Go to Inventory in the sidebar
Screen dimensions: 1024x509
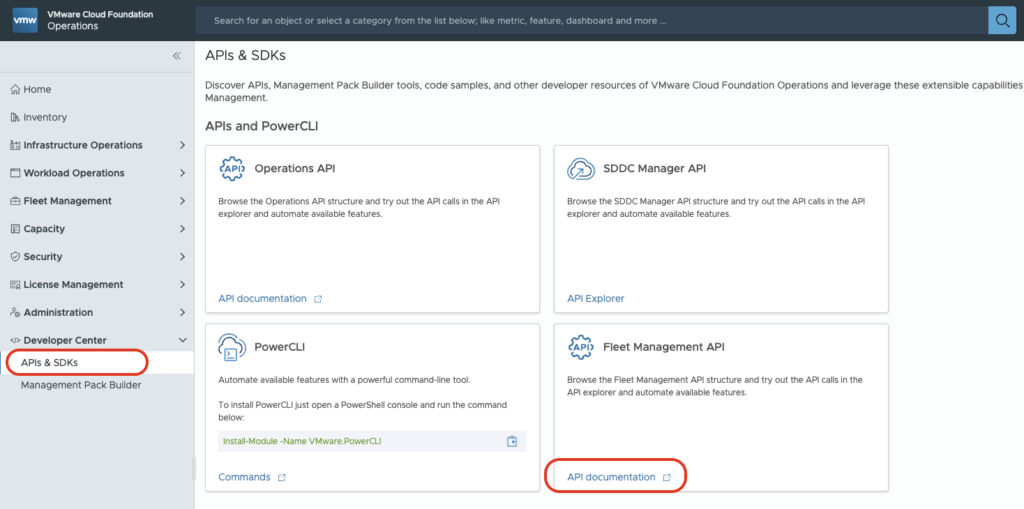(x=45, y=117)
